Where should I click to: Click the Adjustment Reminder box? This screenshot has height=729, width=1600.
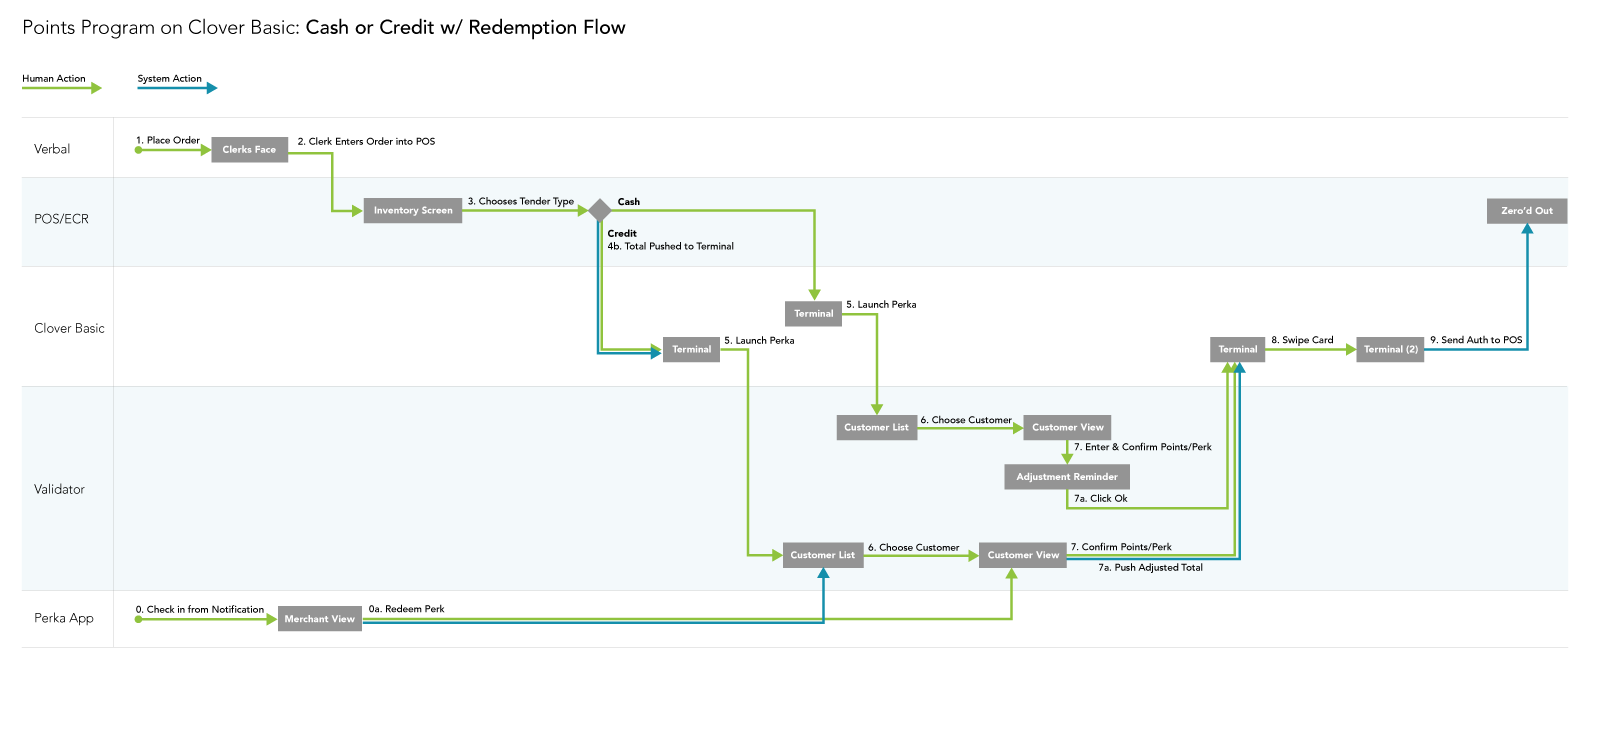1066,477
